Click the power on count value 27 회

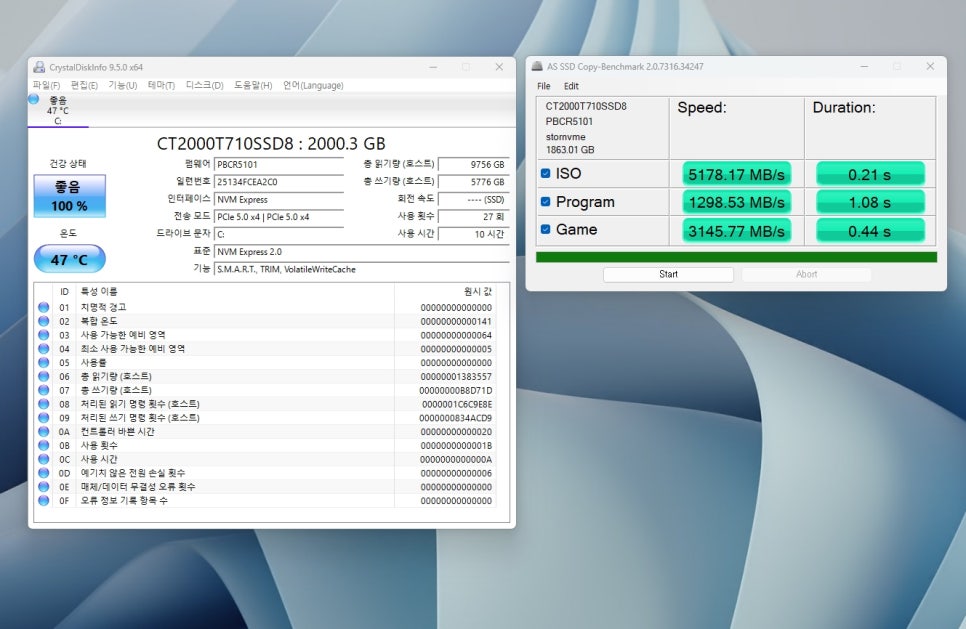473,217
